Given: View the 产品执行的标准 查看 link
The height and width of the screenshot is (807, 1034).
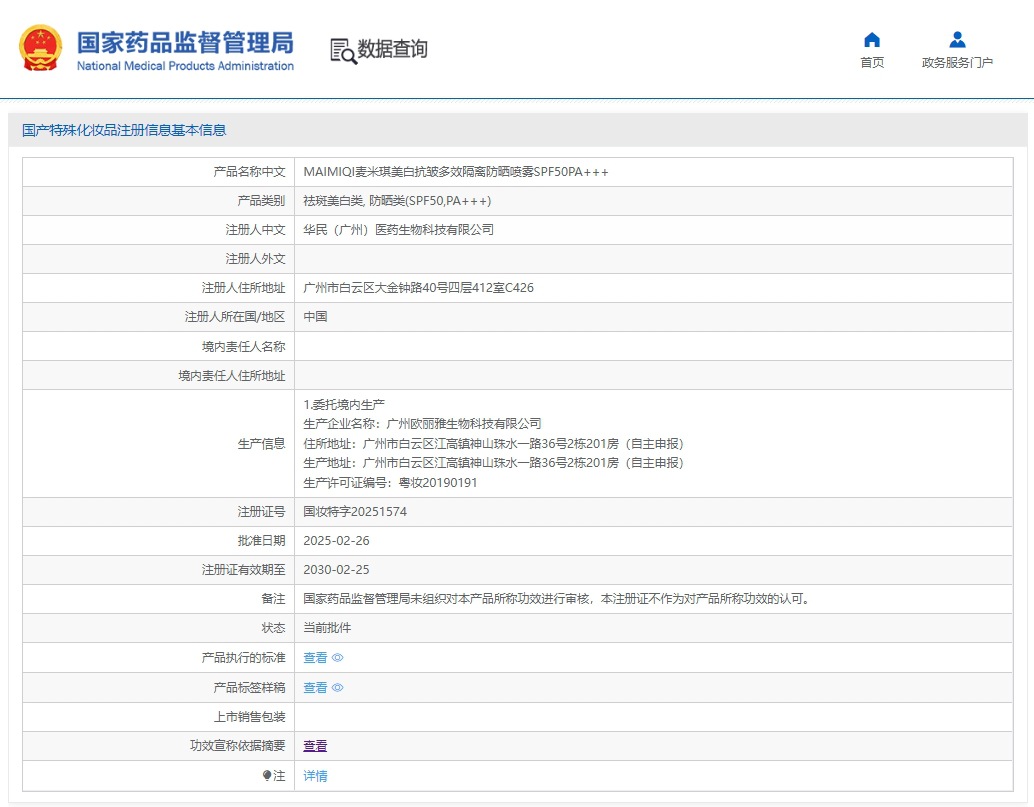Looking at the screenshot, I should click(315, 658).
